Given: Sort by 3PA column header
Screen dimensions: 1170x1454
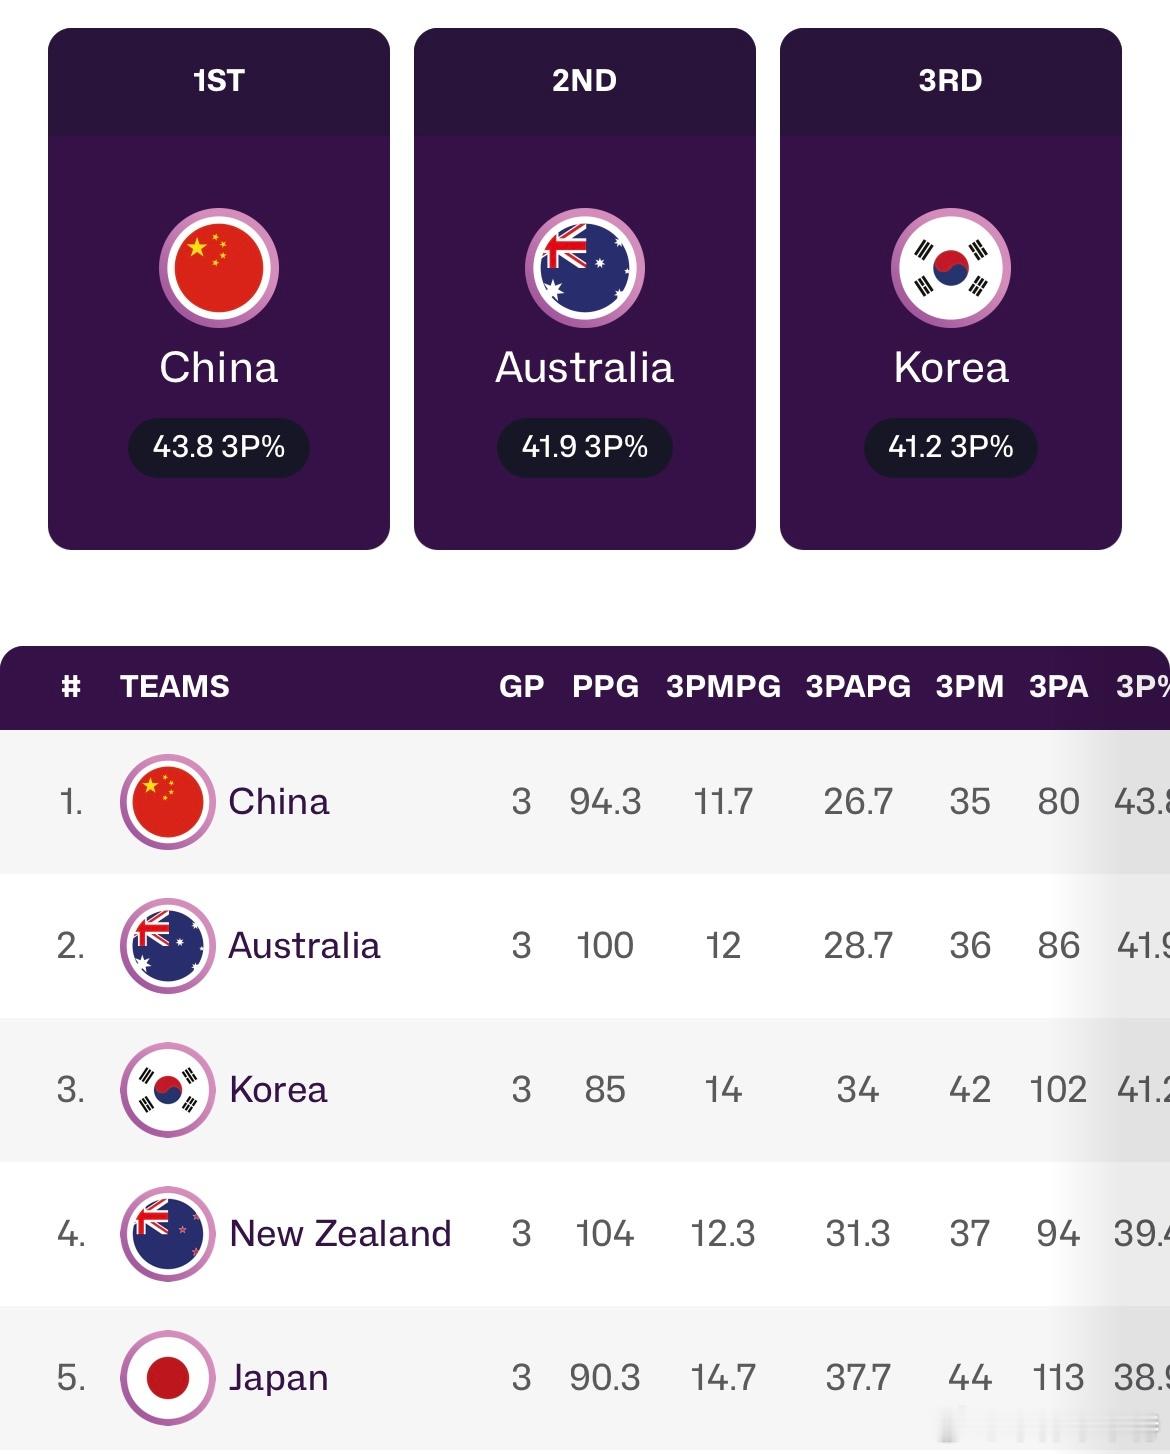Looking at the screenshot, I should point(1058,687).
